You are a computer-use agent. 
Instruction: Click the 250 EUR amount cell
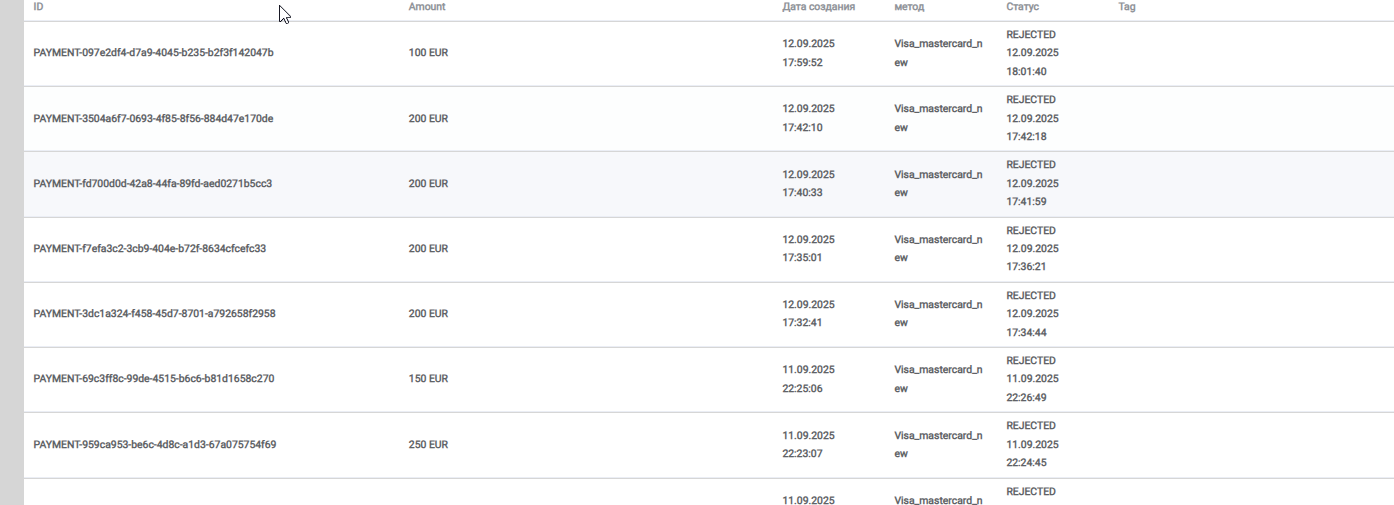point(428,445)
